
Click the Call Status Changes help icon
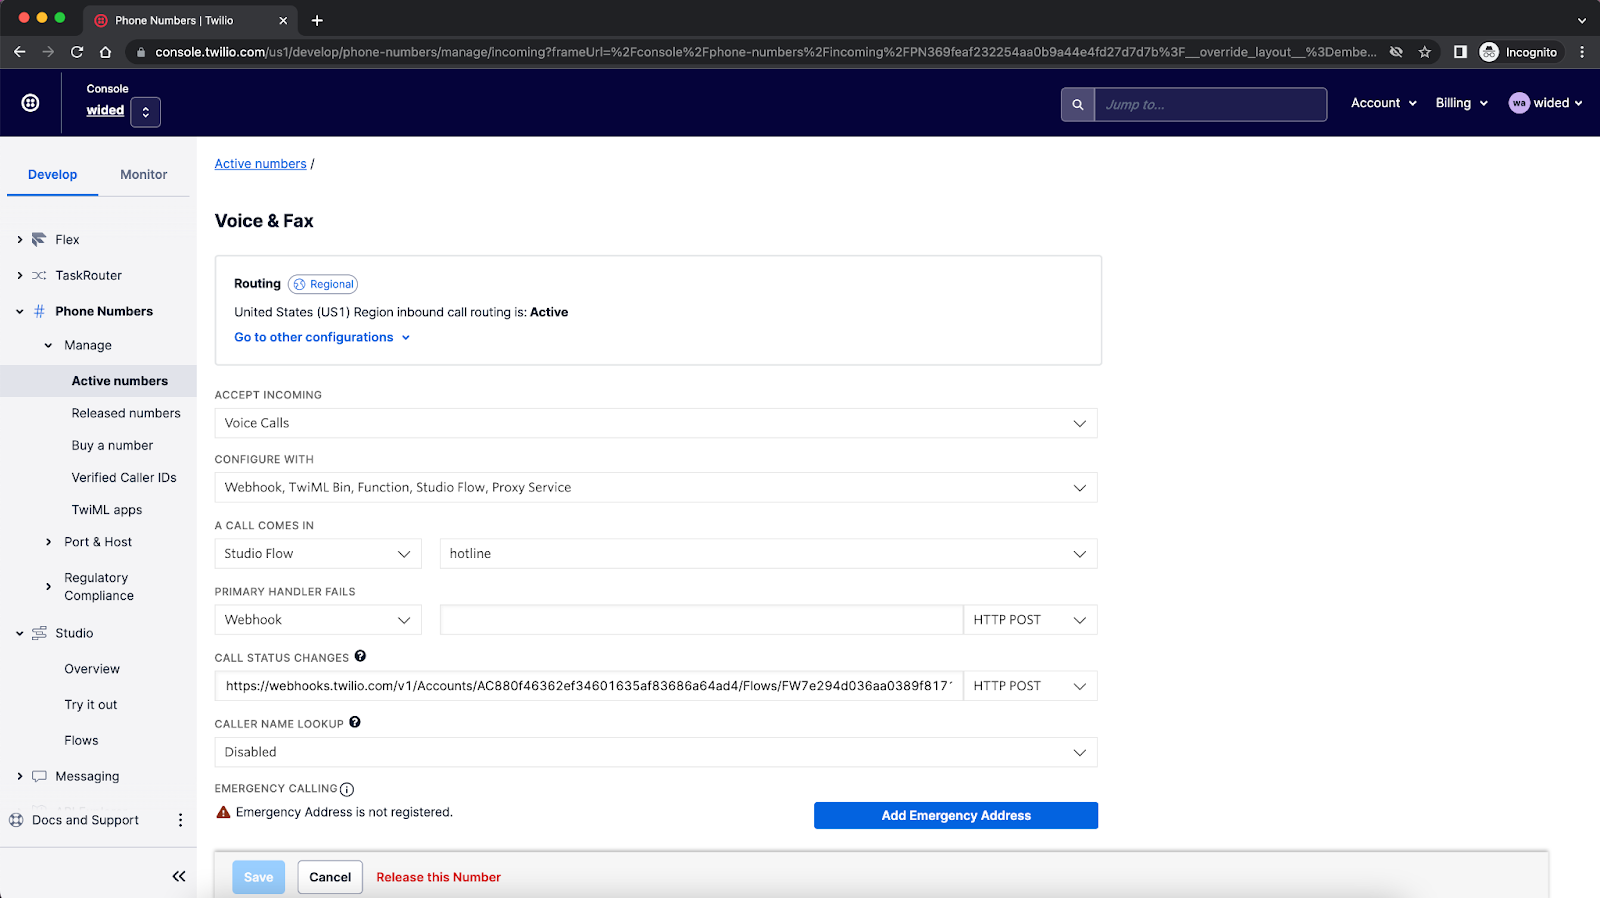[360, 657]
